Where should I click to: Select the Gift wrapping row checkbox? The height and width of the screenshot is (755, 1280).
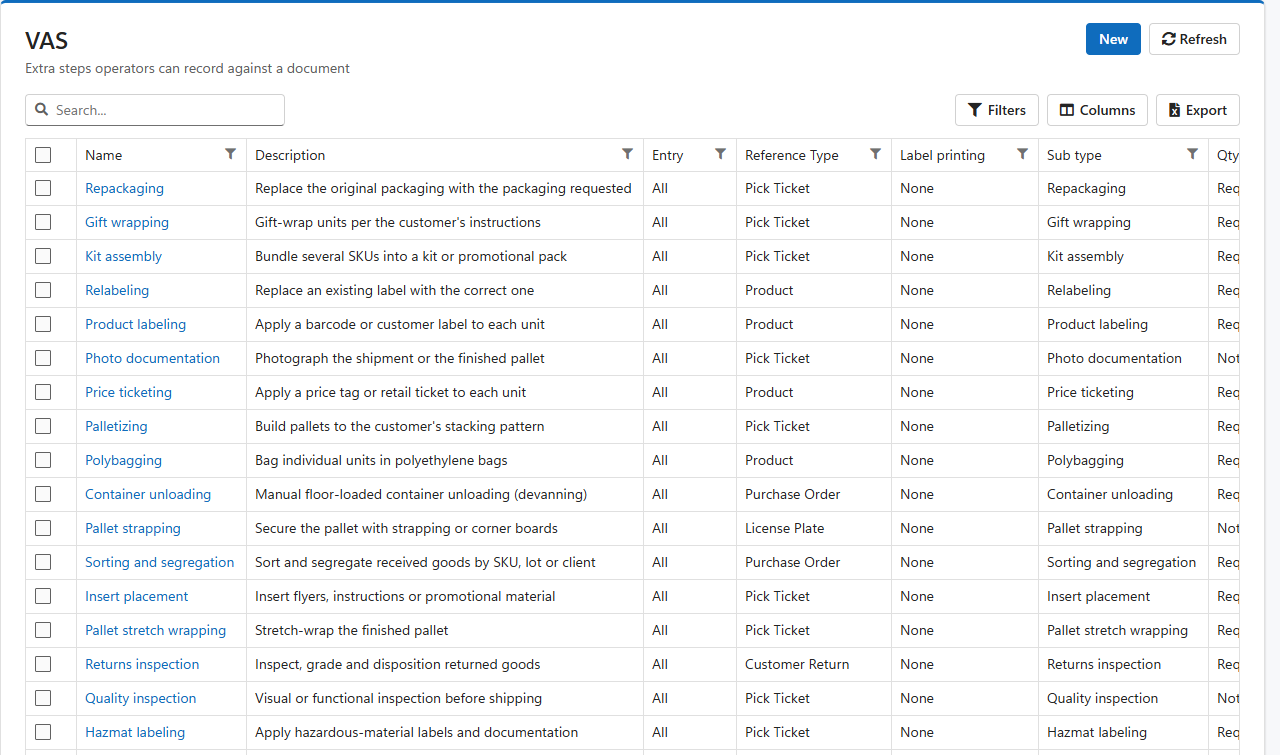43,222
